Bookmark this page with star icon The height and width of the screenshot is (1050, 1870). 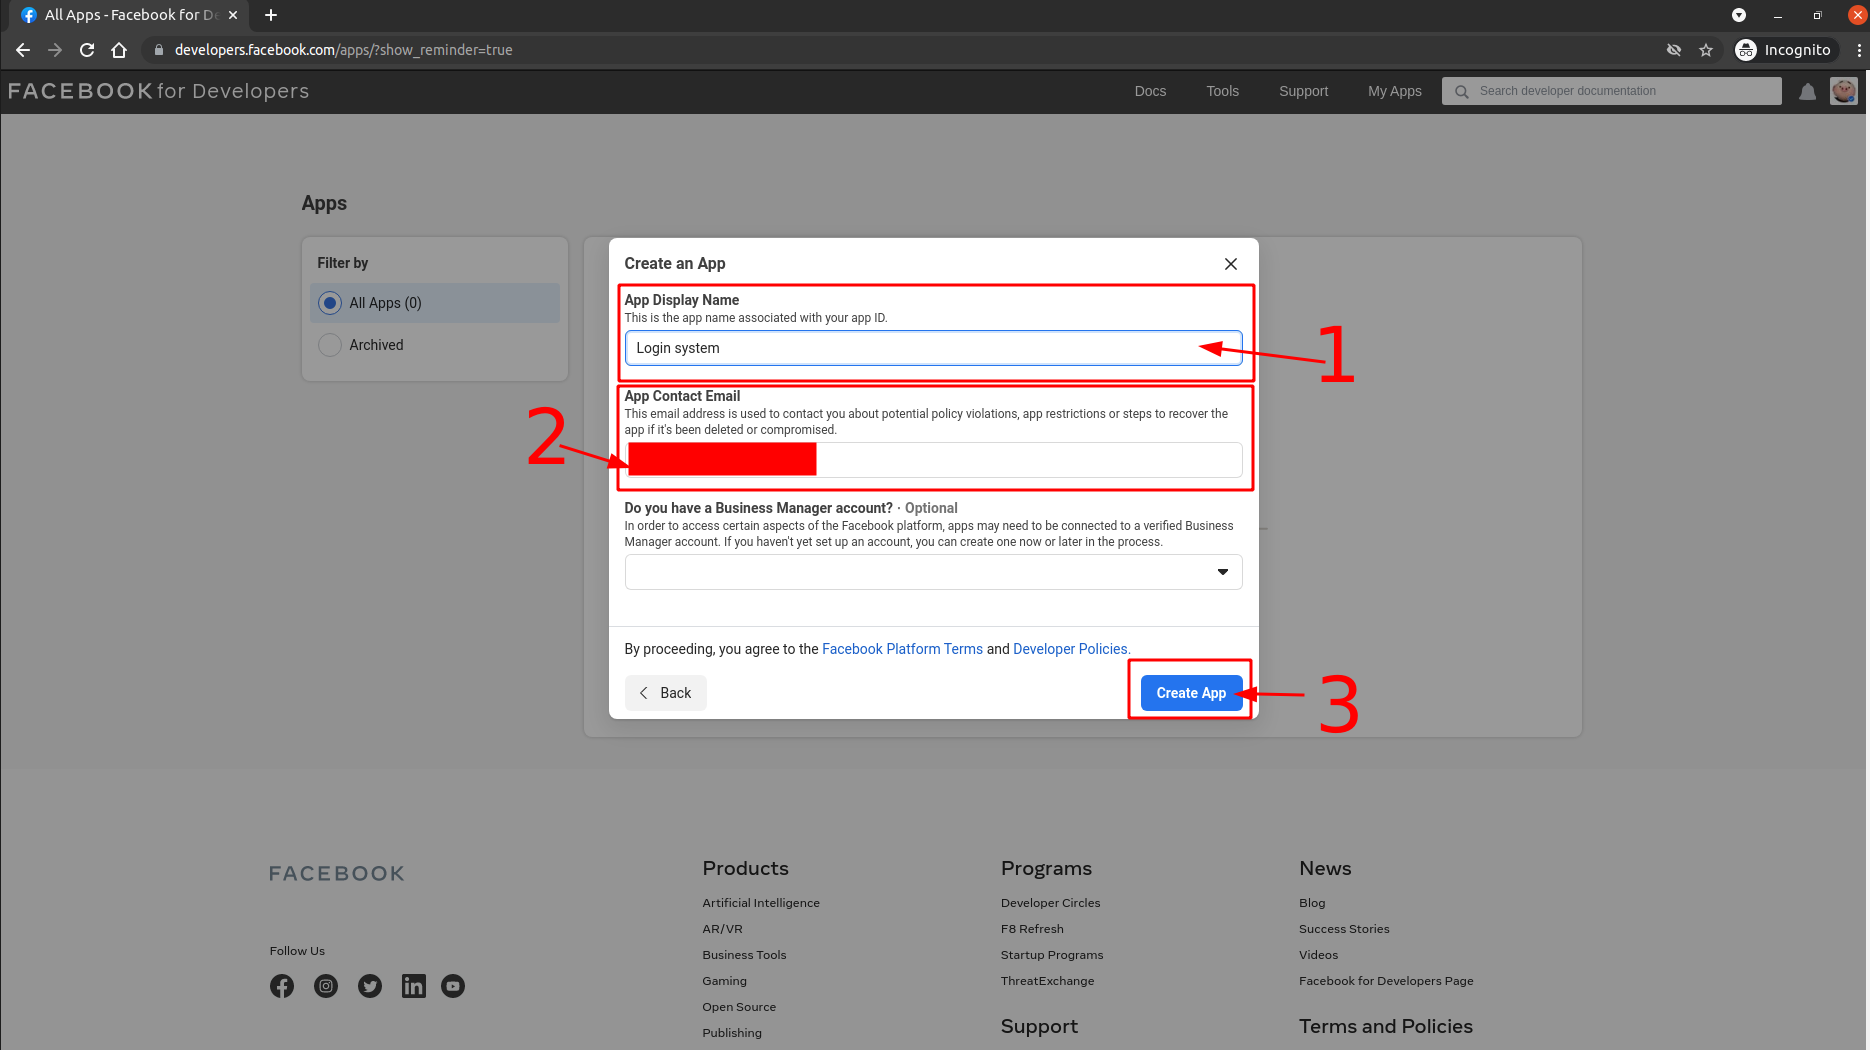click(1706, 50)
